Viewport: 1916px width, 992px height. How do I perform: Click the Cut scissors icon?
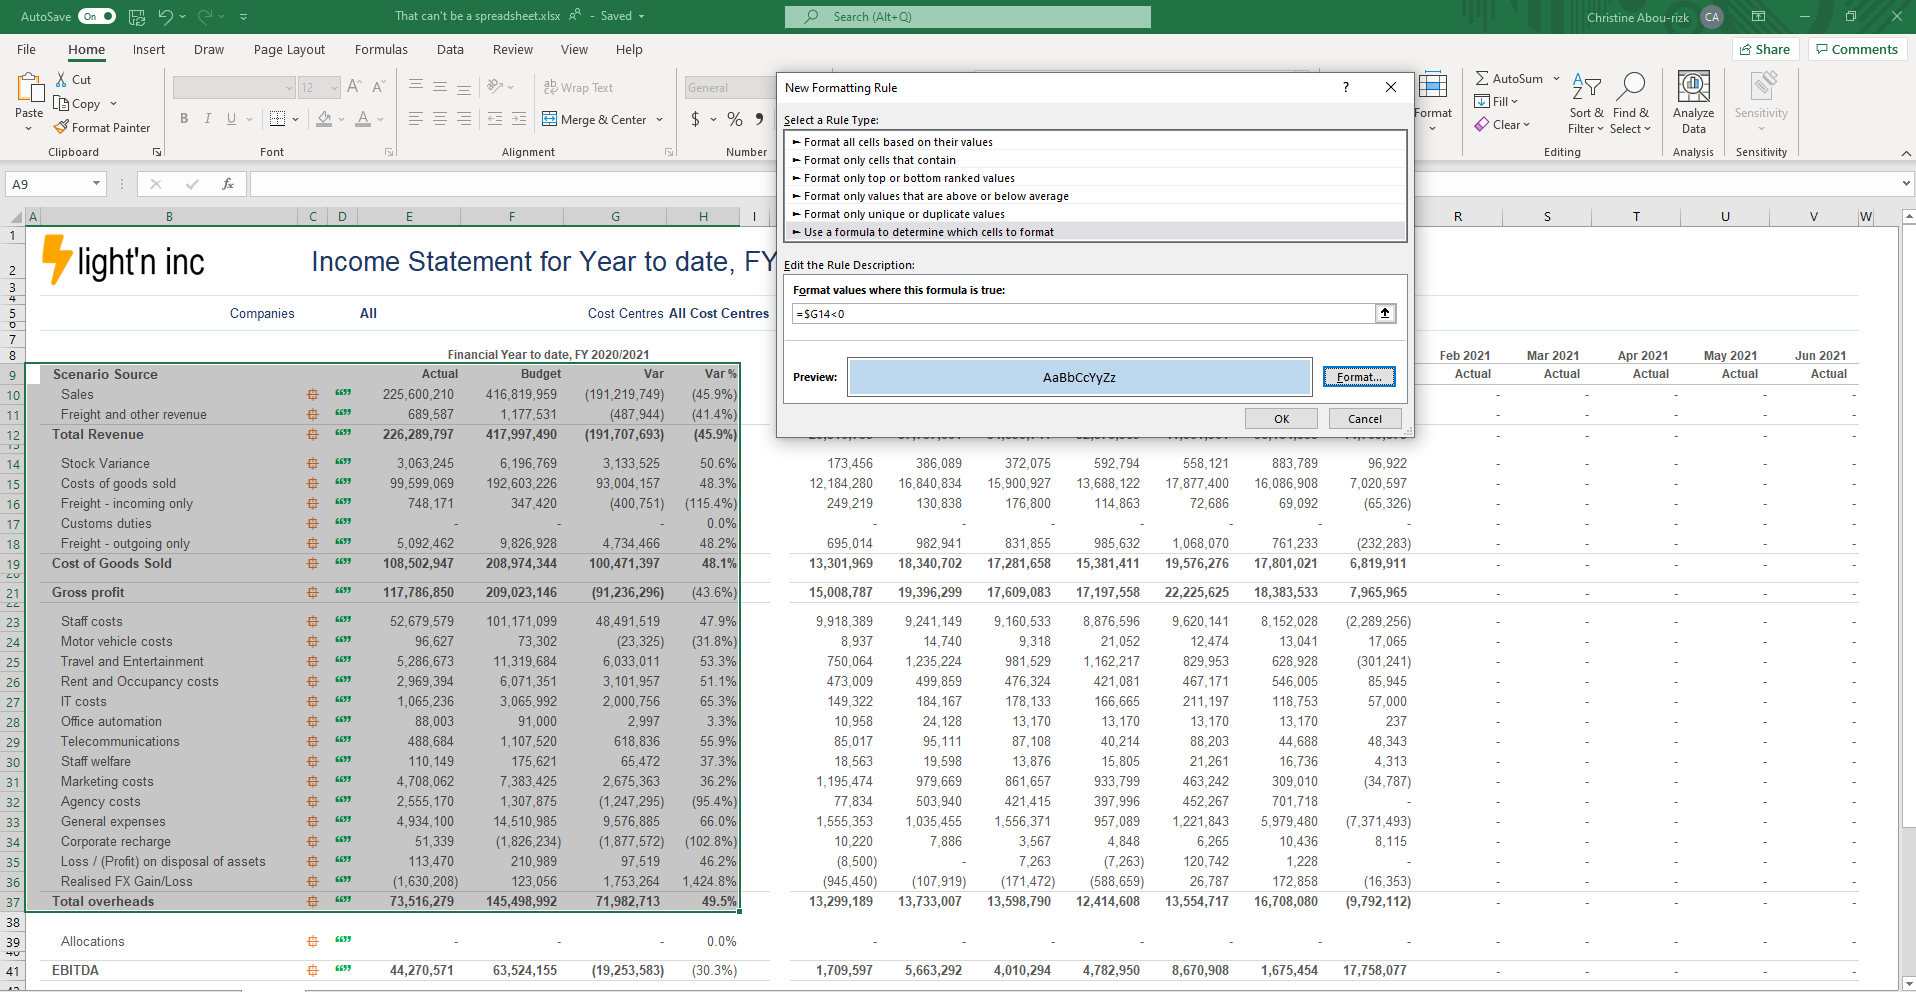click(x=62, y=80)
